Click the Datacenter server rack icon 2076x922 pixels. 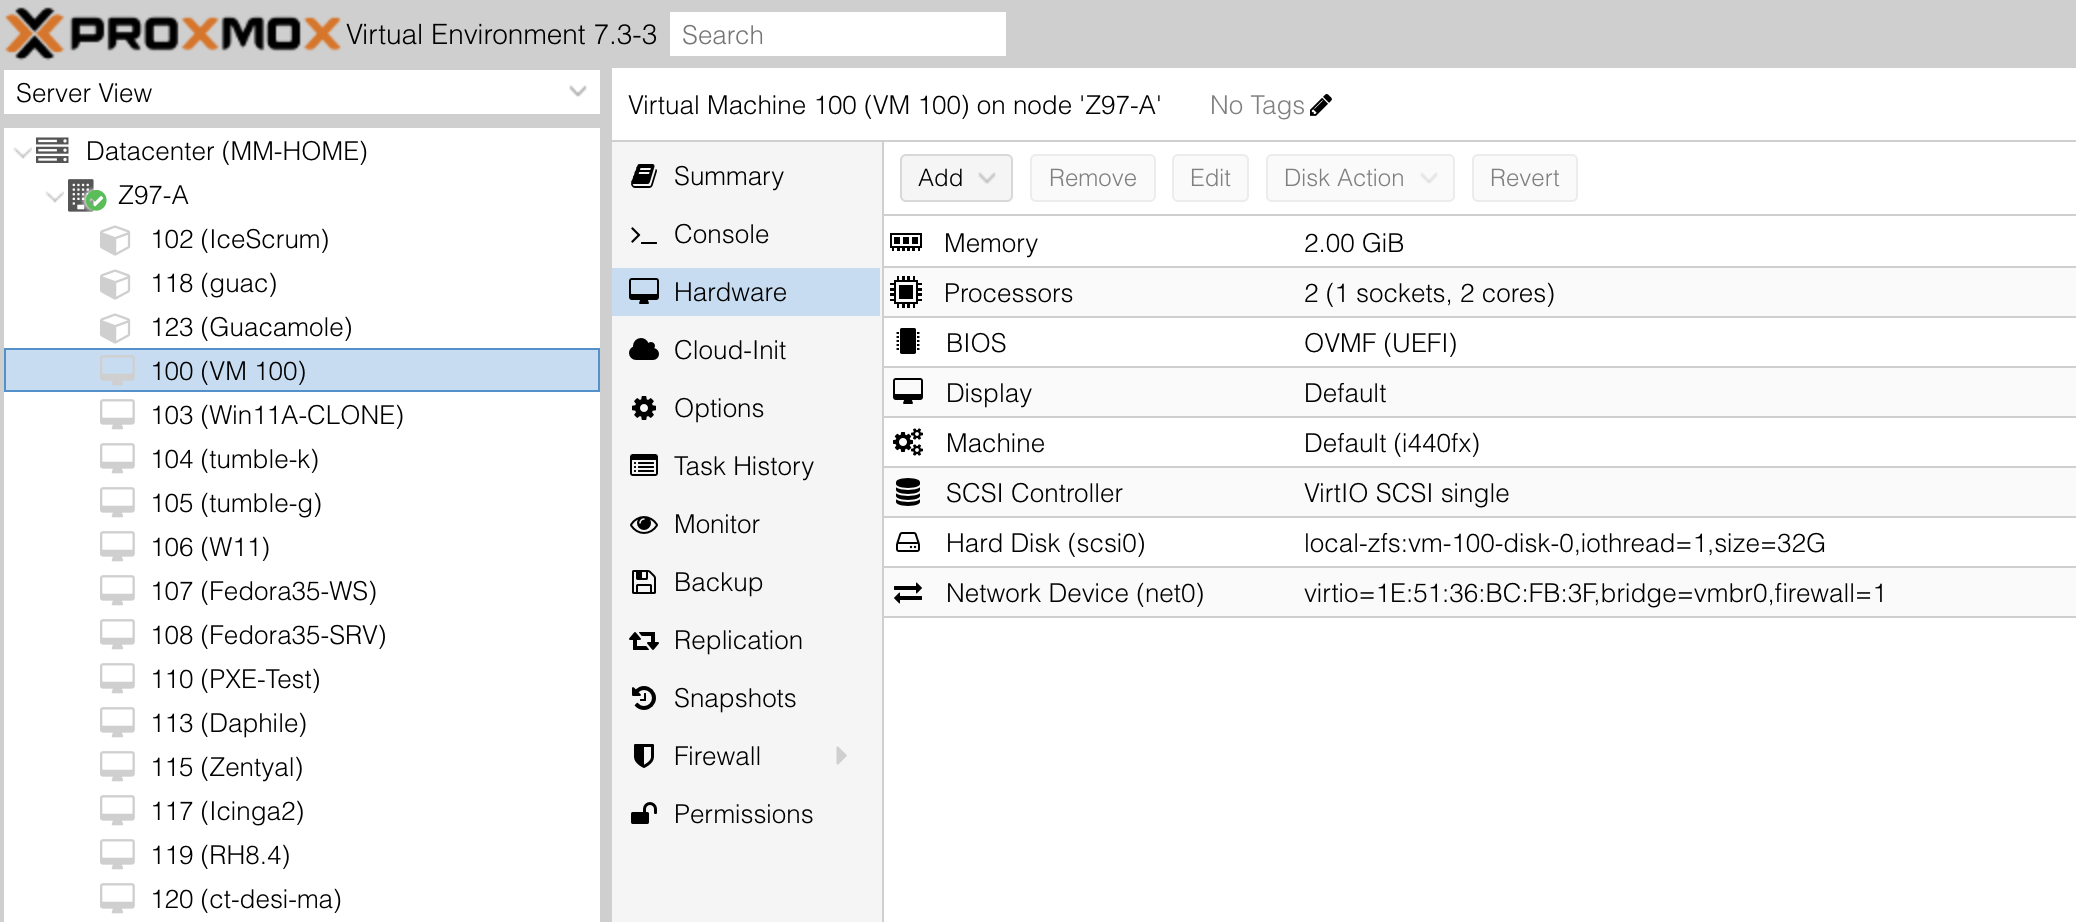[x=53, y=151]
